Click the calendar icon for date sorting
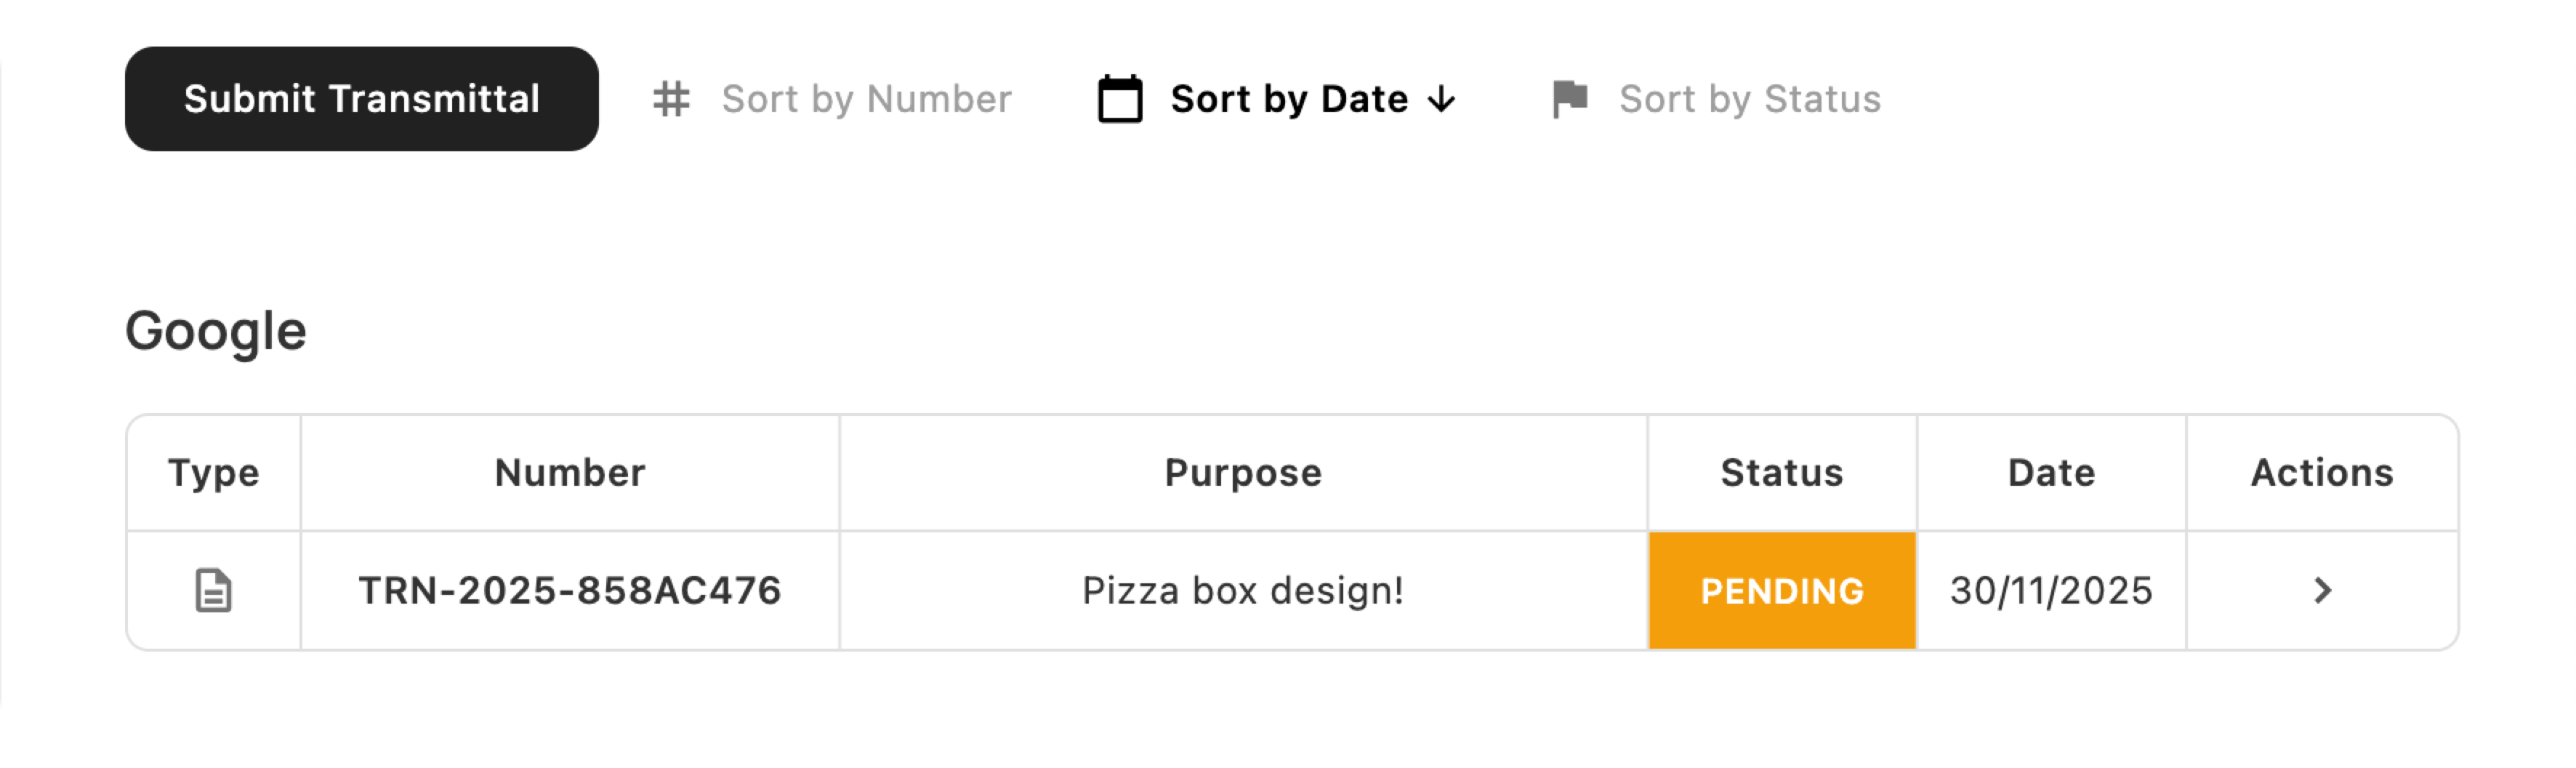 [1120, 99]
